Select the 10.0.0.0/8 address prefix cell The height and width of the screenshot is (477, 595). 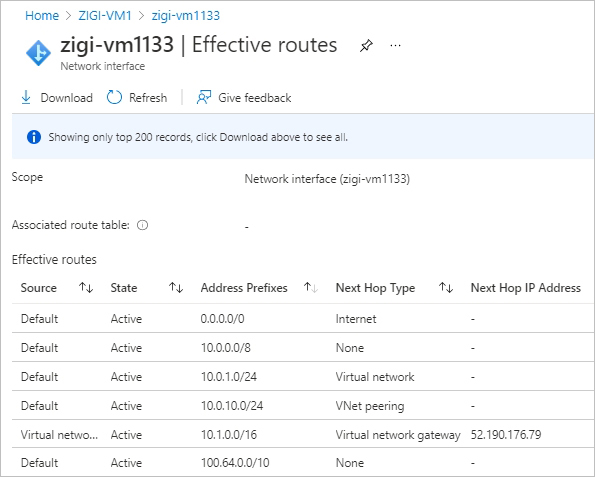click(225, 348)
